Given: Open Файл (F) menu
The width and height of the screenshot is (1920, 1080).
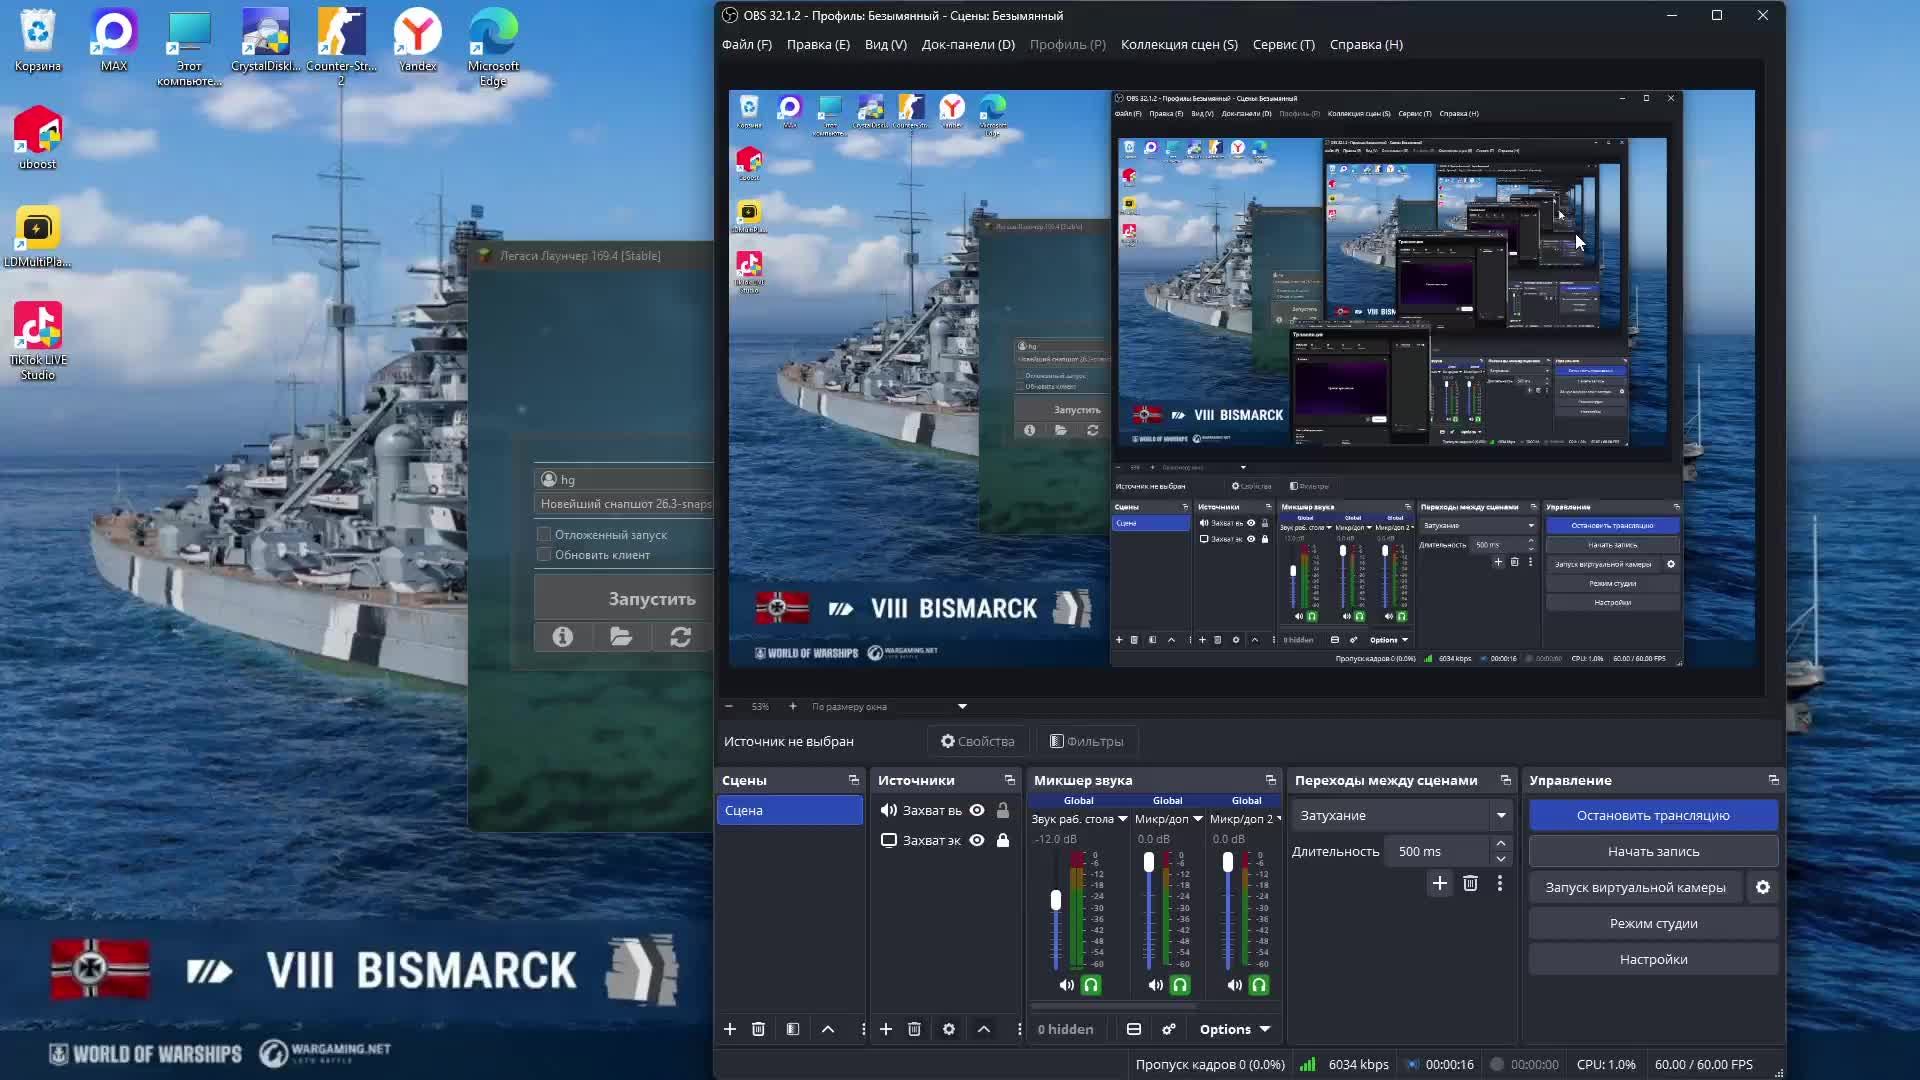Looking at the screenshot, I should 747,44.
